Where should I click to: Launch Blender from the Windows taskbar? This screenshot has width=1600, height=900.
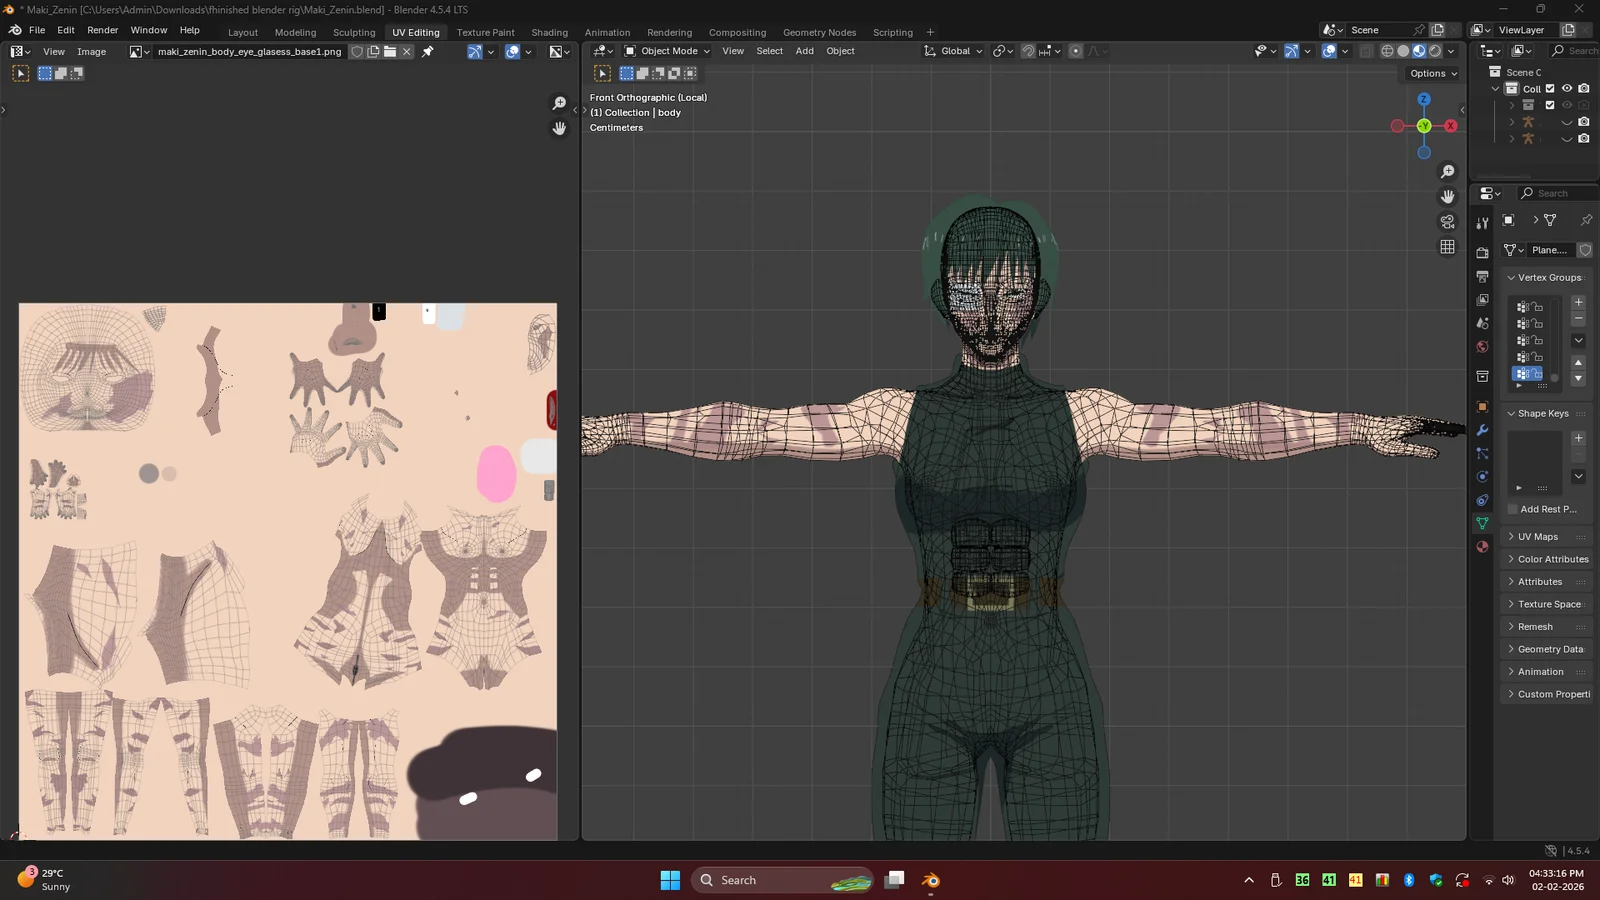[x=931, y=880]
